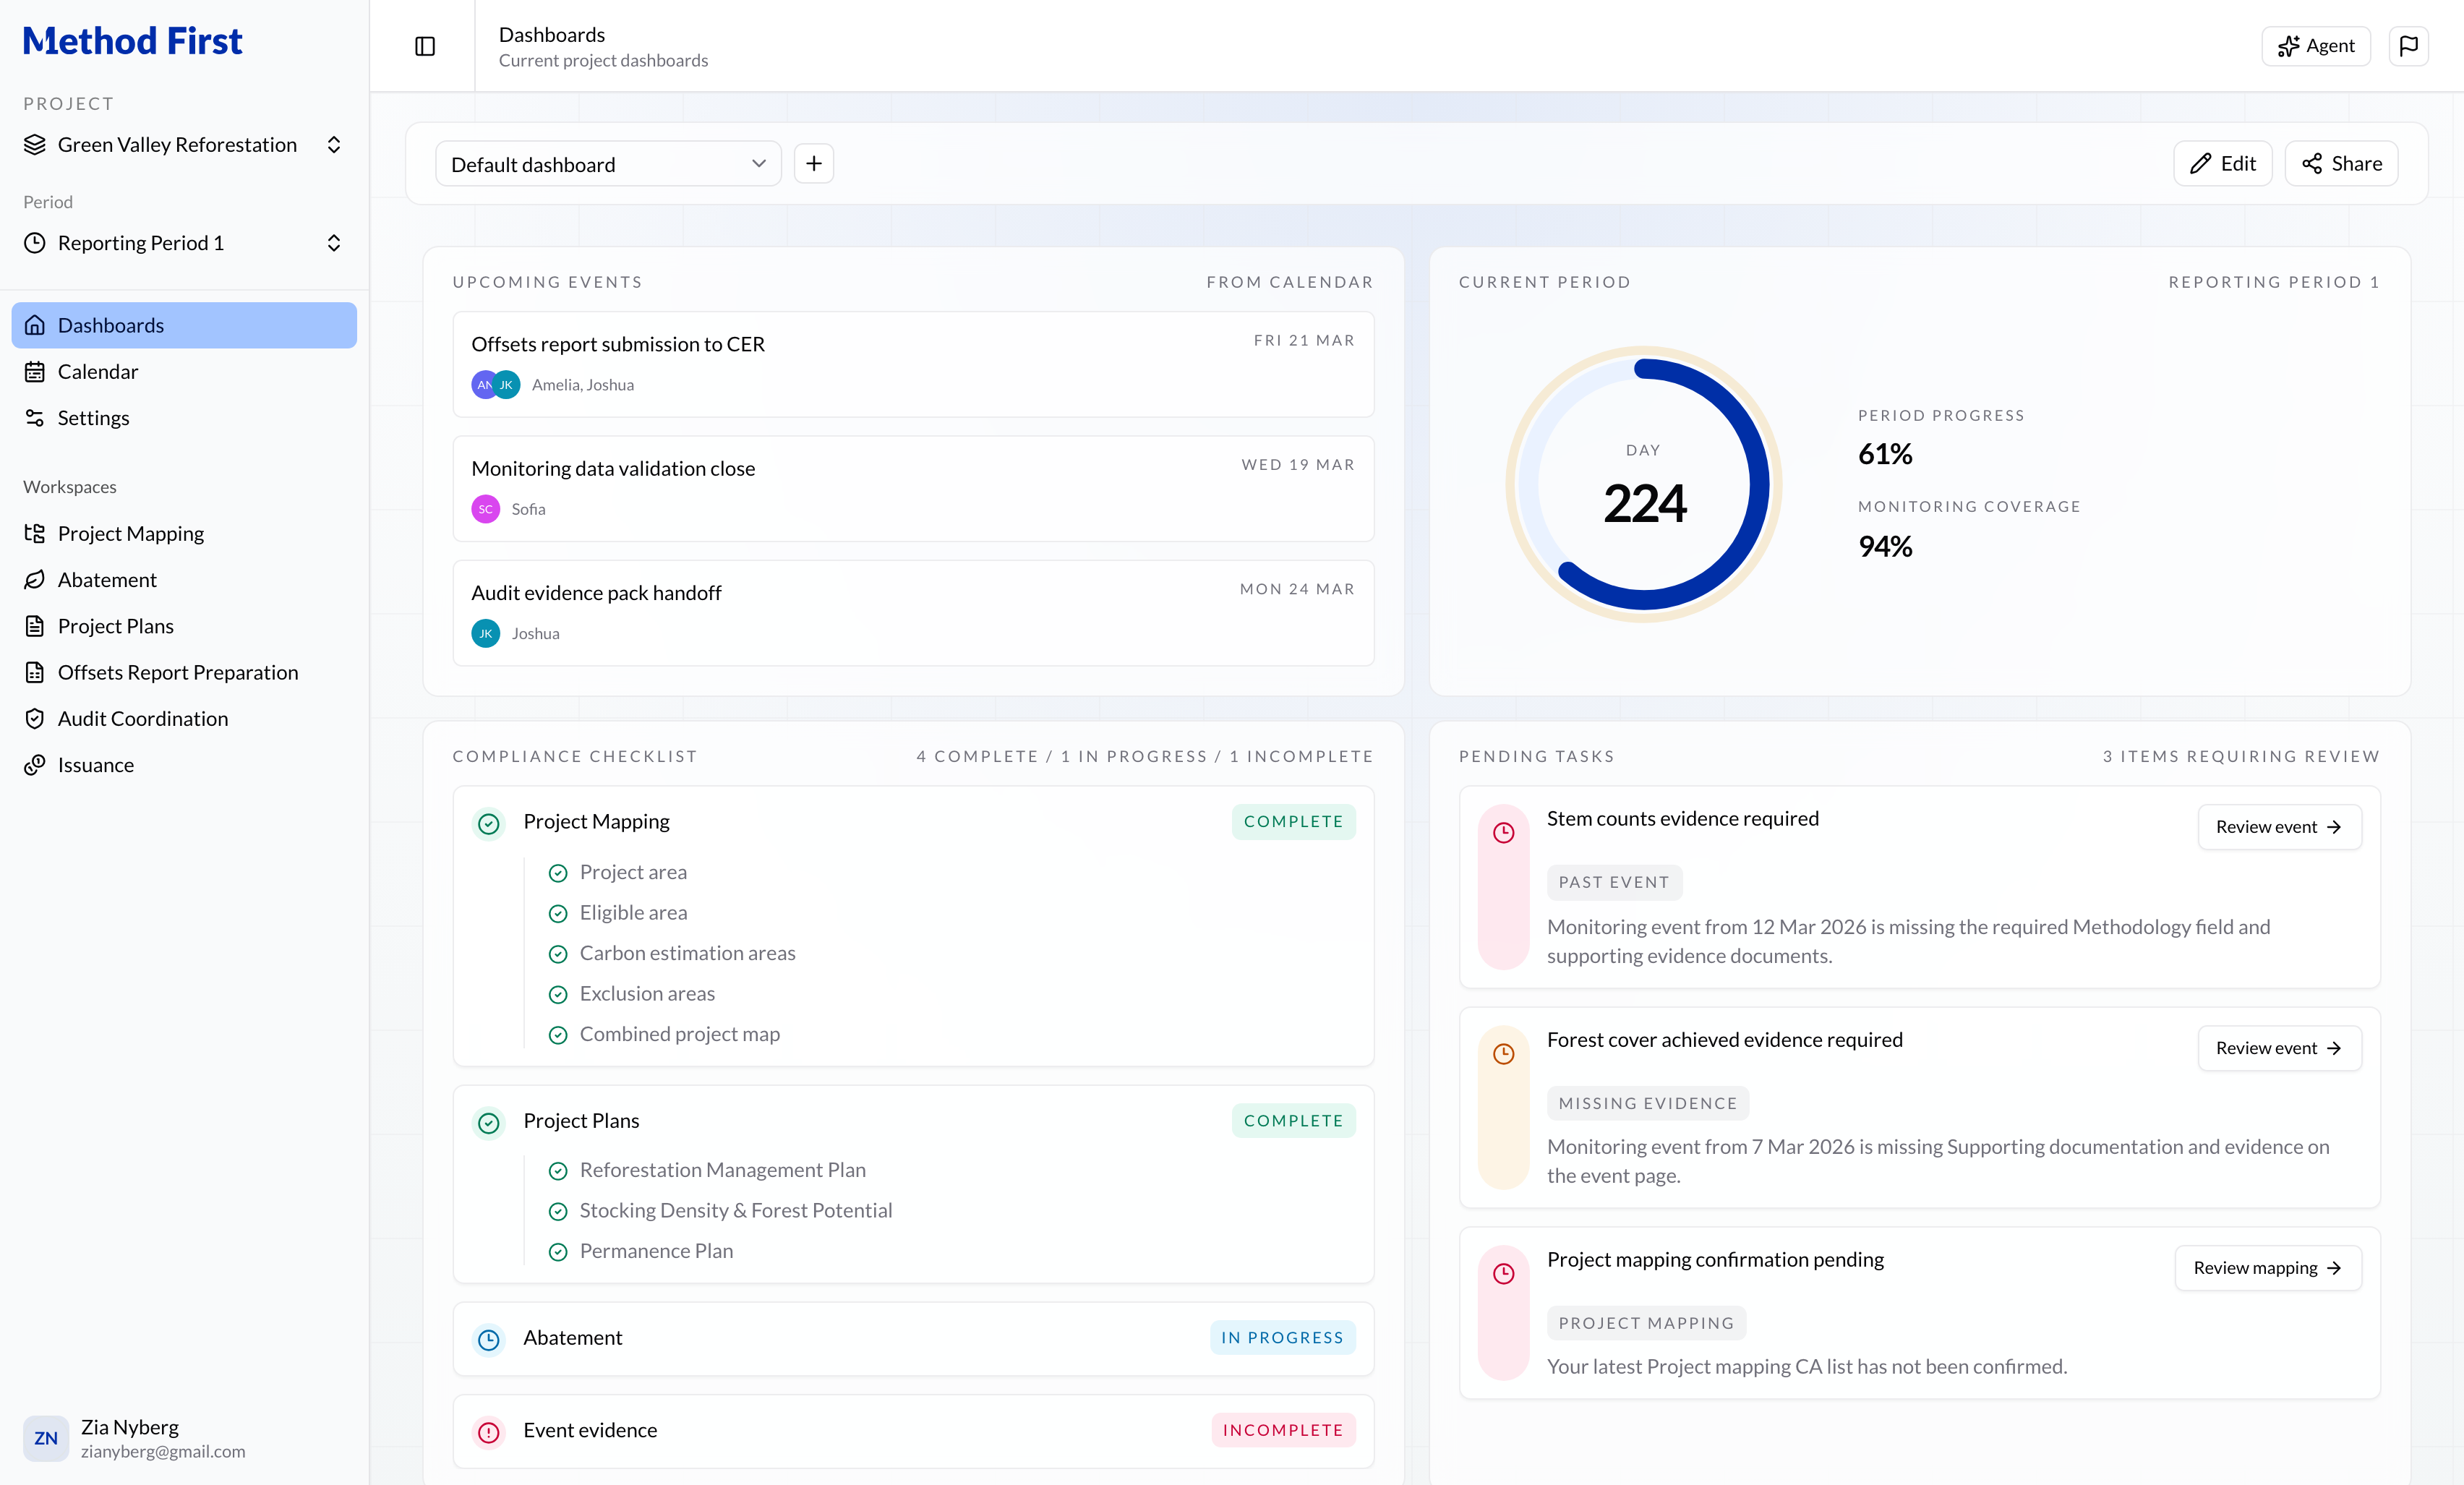The width and height of the screenshot is (2464, 1485).
Task: Click clock icon on Stem counts task
Action: [x=1504, y=833]
